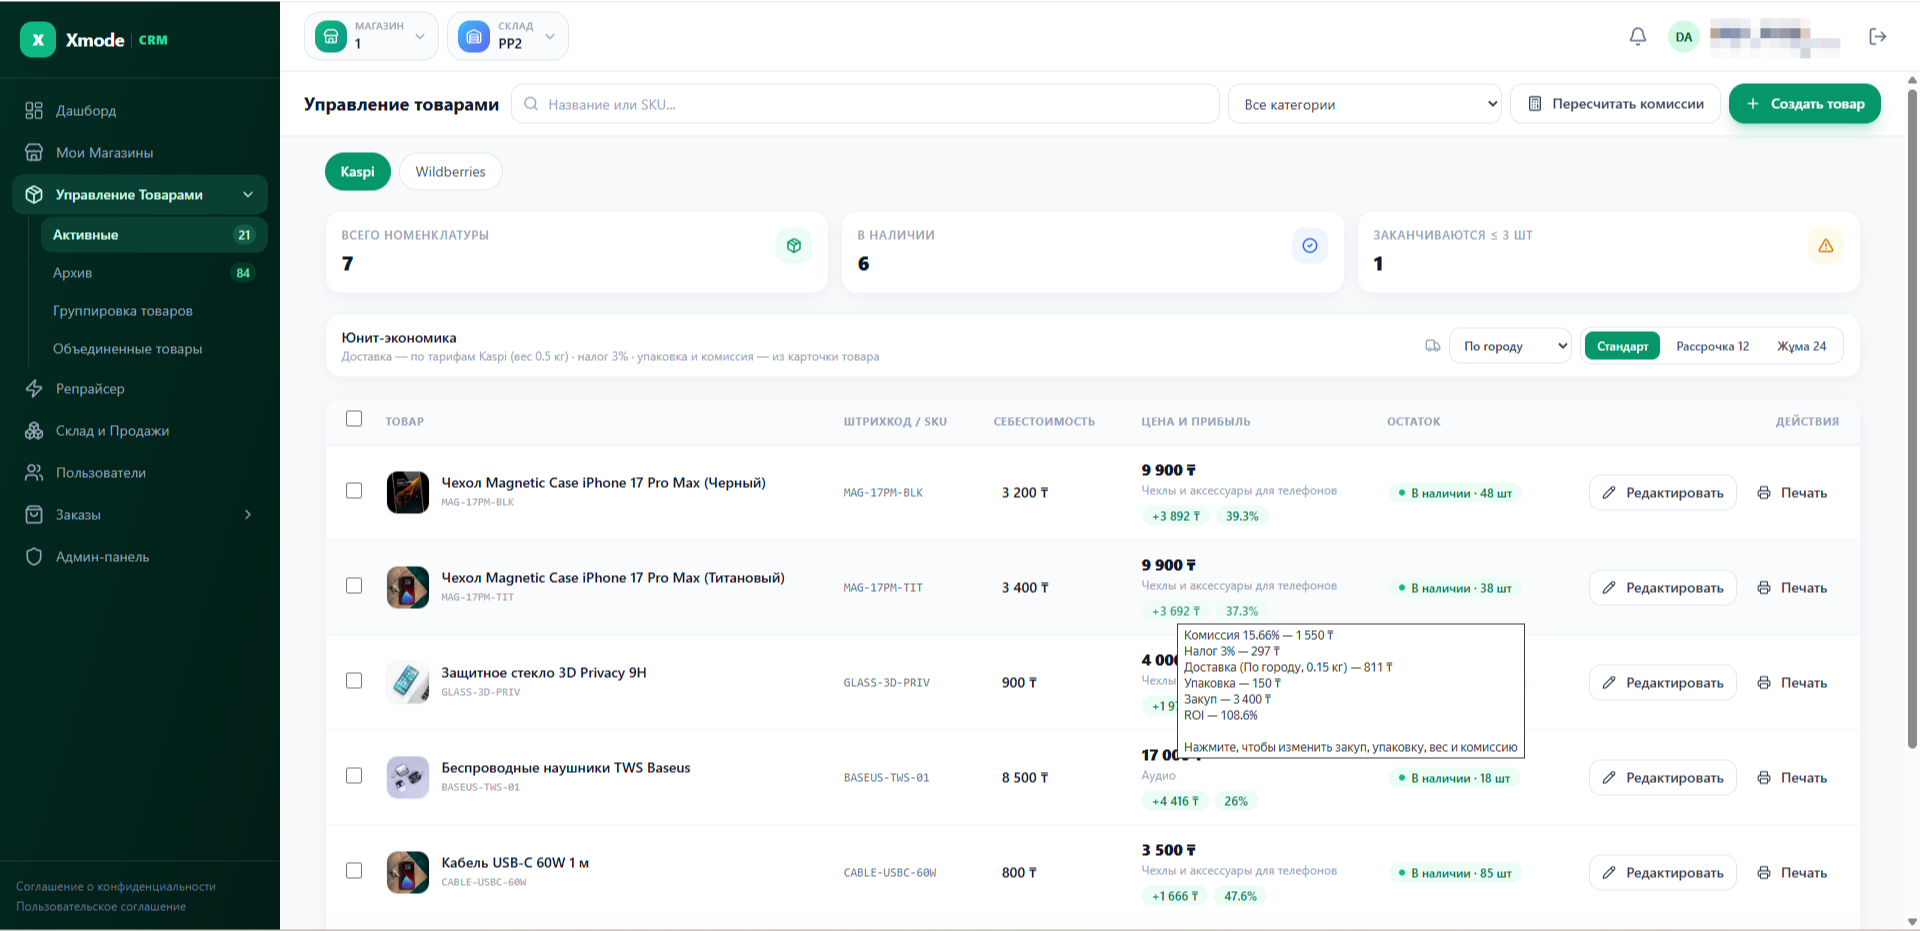Print label for Чехол Magnetic Case (Титановый)
This screenshot has height=931, width=1920.
tap(1792, 588)
